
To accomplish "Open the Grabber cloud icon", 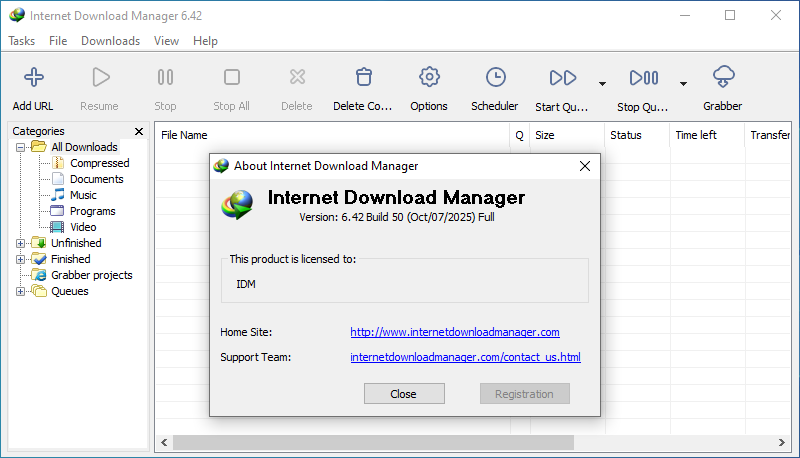I will [x=723, y=77].
